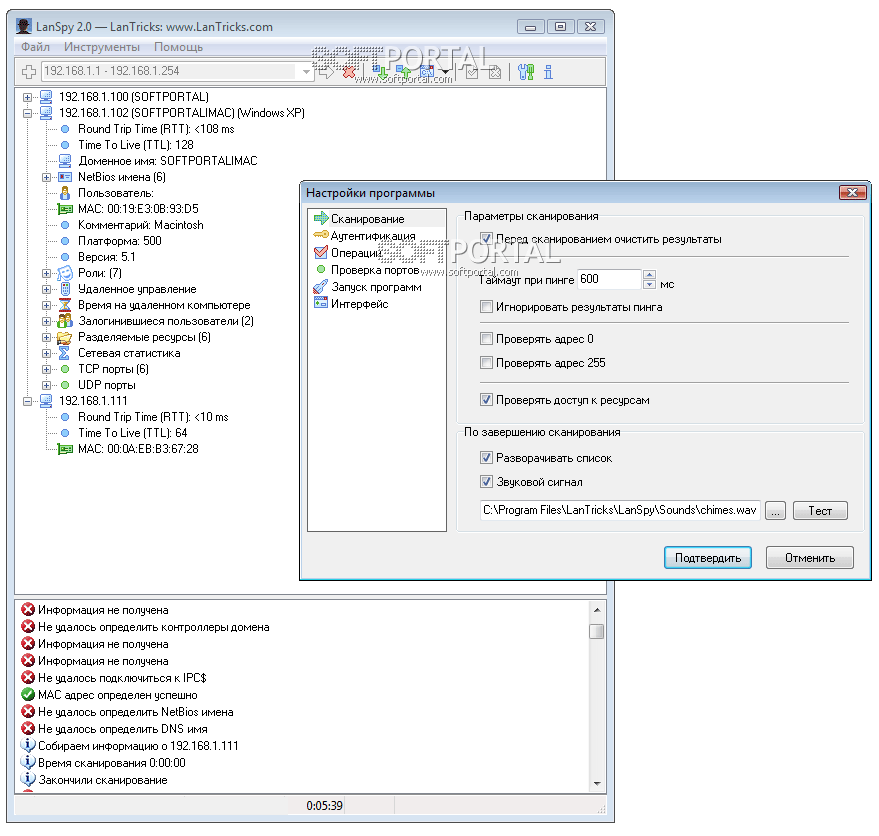
Task: Open the Помощь menu
Action: [x=178, y=47]
